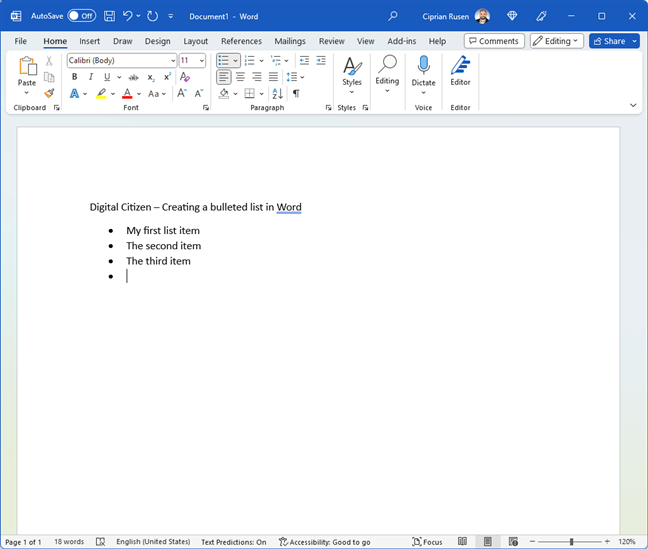Click the Save icon in title bar
The image size is (648, 549).
pyautogui.click(x=109, y=16)
